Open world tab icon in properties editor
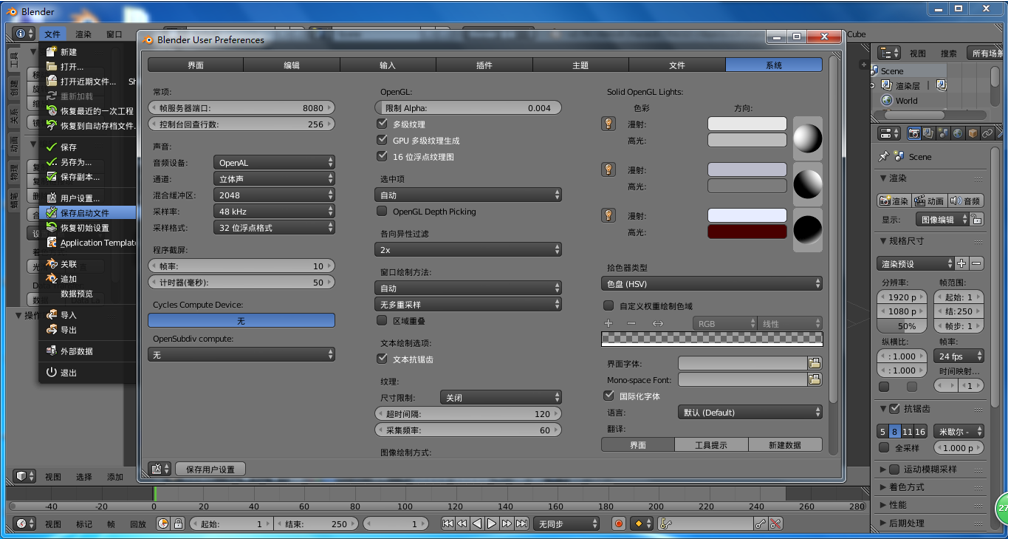The height and width of the screenshot is (539, 1009). coord(958,133)
